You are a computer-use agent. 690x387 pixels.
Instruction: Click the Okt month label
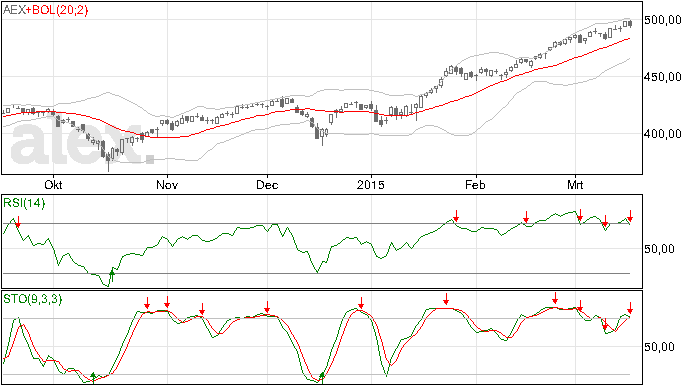tap(53, 184)
